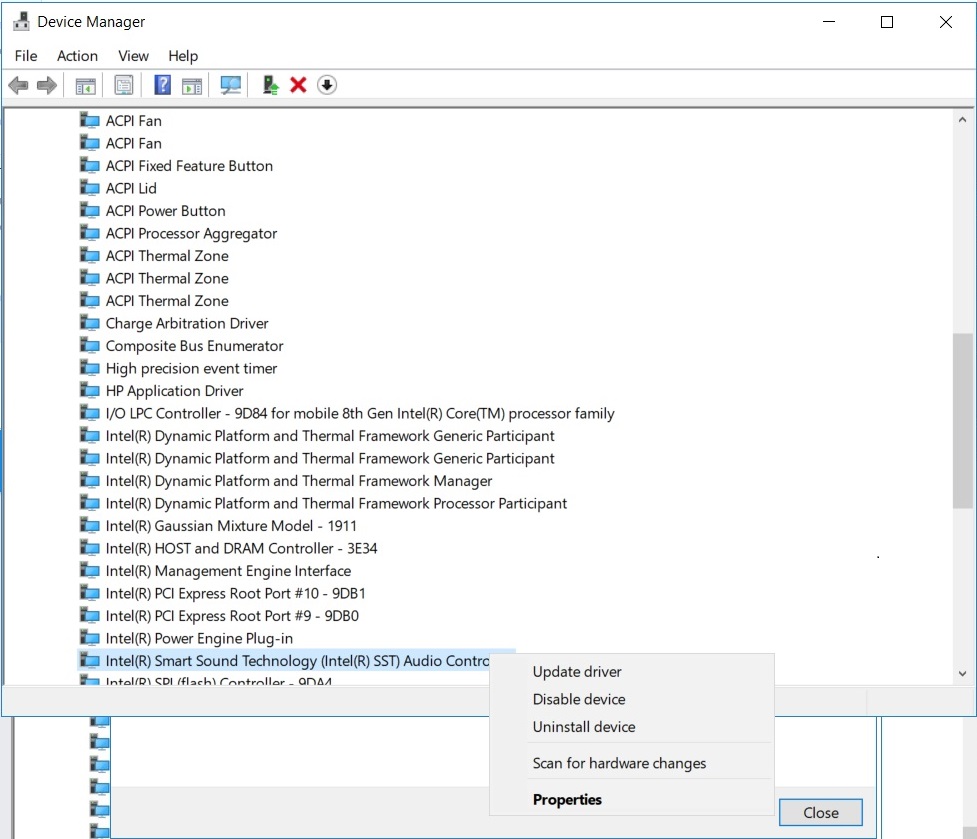Select ACPI Processor Aggregator

click(191, 233)
